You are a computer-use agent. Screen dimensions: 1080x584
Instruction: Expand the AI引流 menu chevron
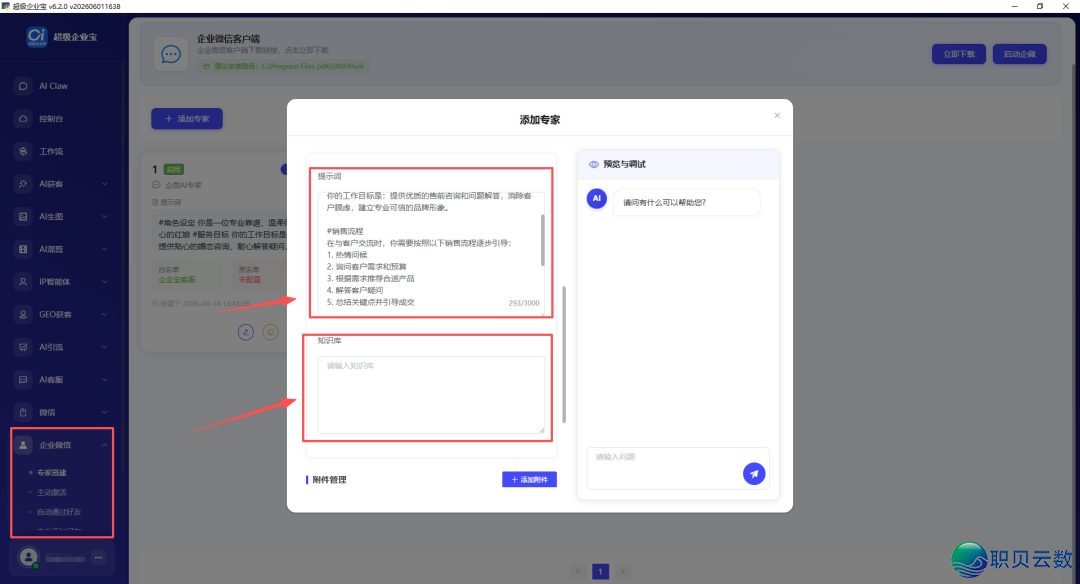105,347
